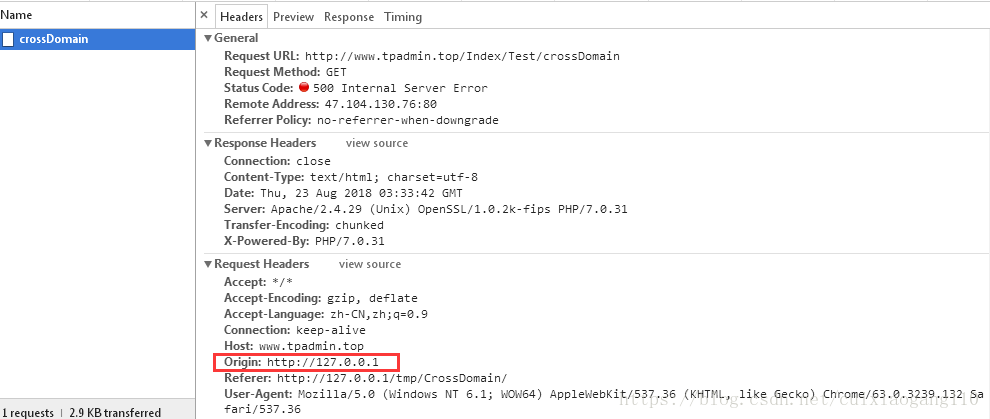
Task: Switch to the Headers tab
Action: (x=241, y=17)
